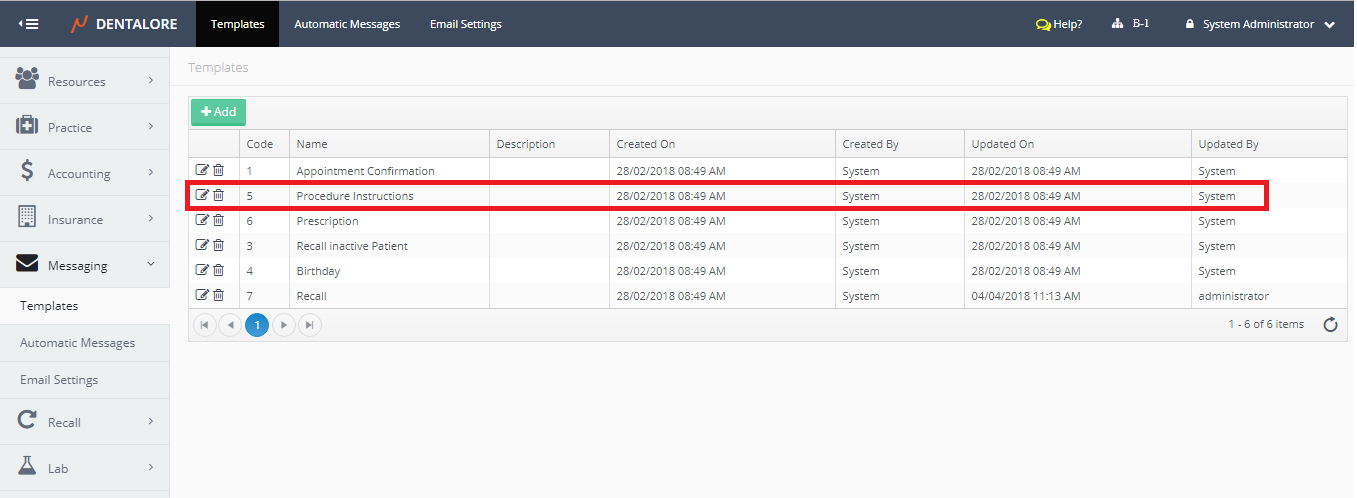The height and width of the screenshot is (498, 1357).
Task: Open System Administrator user dropdown
Action: tap(1260, 24)
